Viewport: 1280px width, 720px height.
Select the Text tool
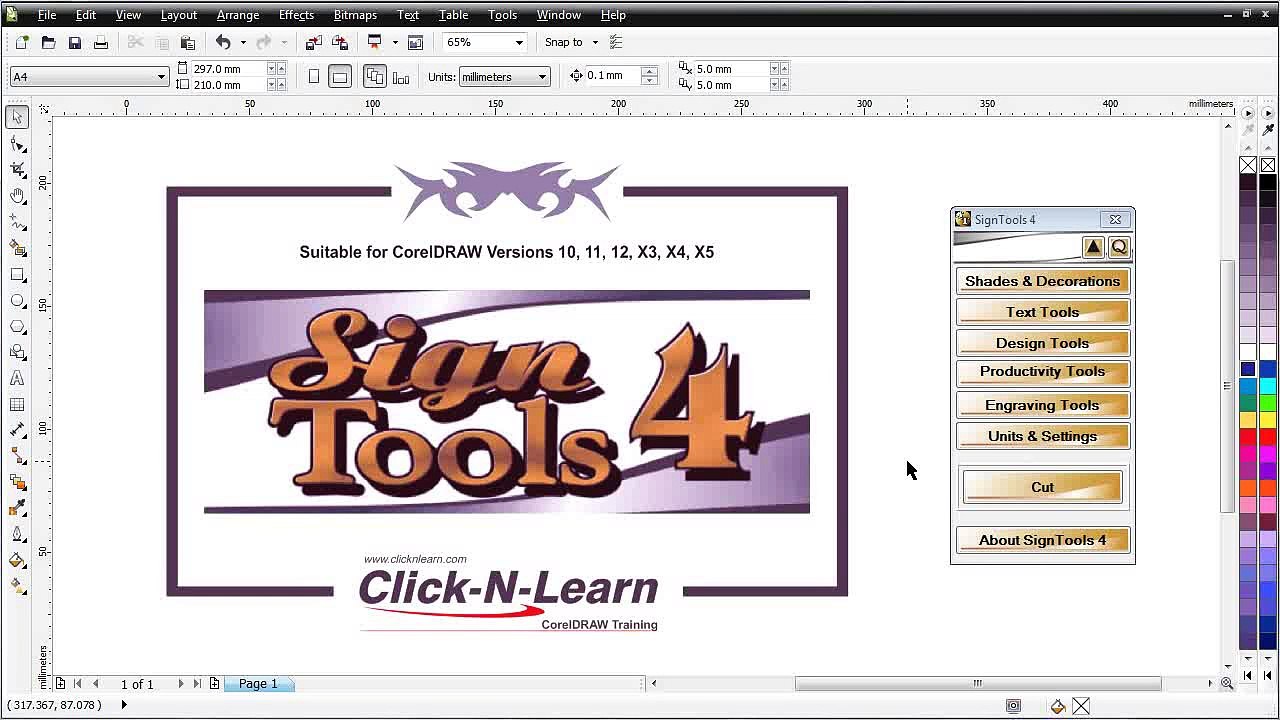coord(17,378)
